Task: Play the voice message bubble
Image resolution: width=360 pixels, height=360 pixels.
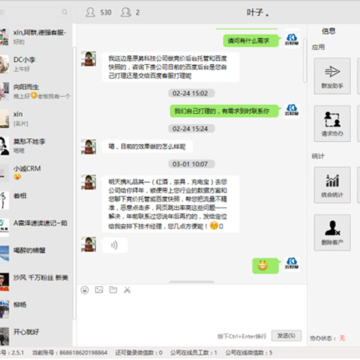Action: click(x=115, y=245)
